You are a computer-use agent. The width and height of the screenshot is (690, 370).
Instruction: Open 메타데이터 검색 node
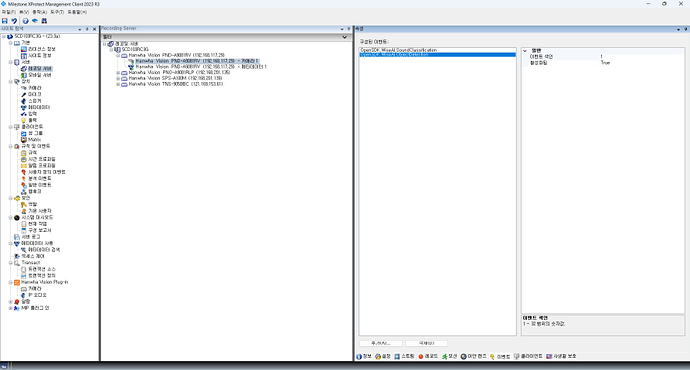(x=44, y=250)
